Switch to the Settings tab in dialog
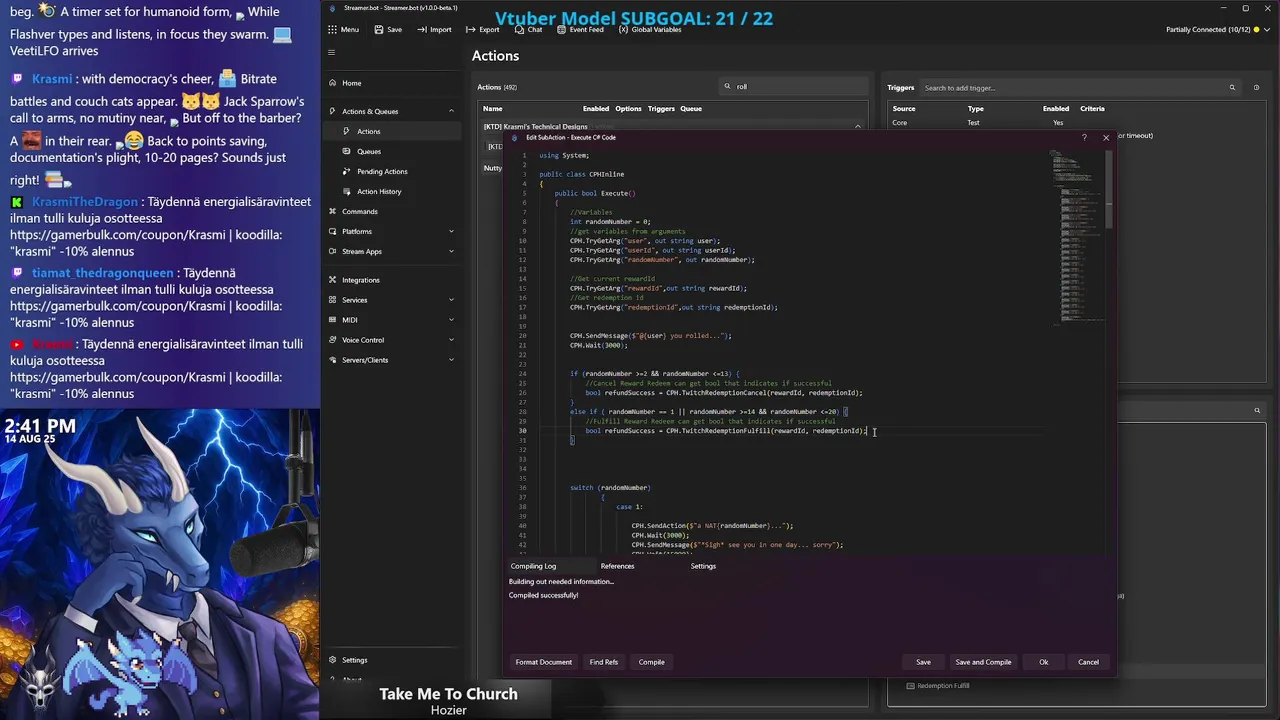Viewport: 1280px width, 720px height. [x=703, y=566]
